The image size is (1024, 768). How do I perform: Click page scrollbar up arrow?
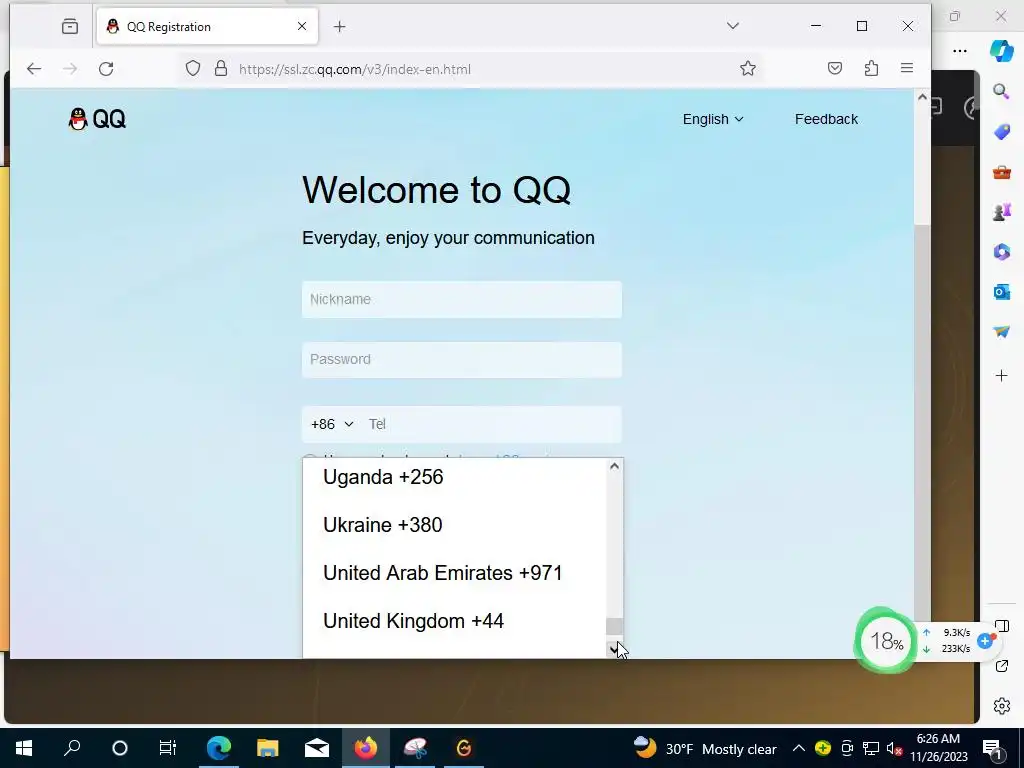[x=922, y=97]
